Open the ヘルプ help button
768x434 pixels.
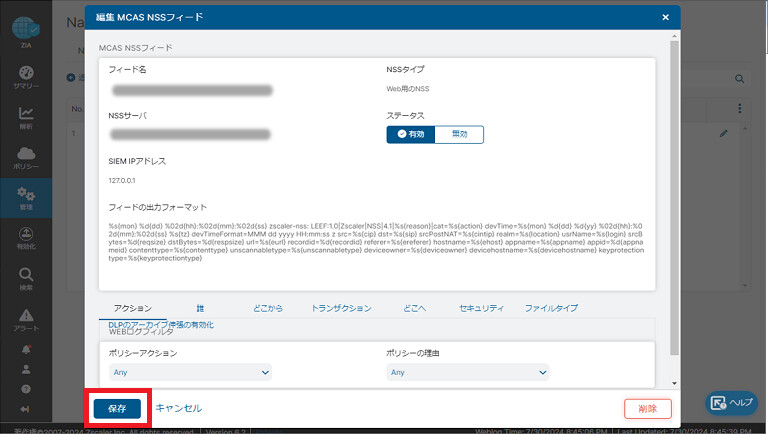click(731, 403)
